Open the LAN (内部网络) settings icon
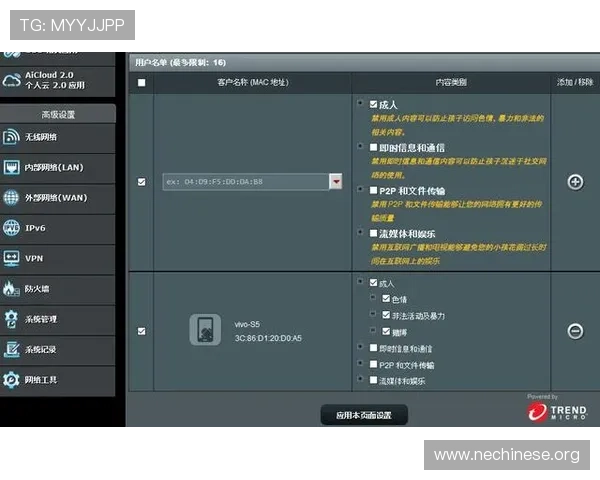 13,167
